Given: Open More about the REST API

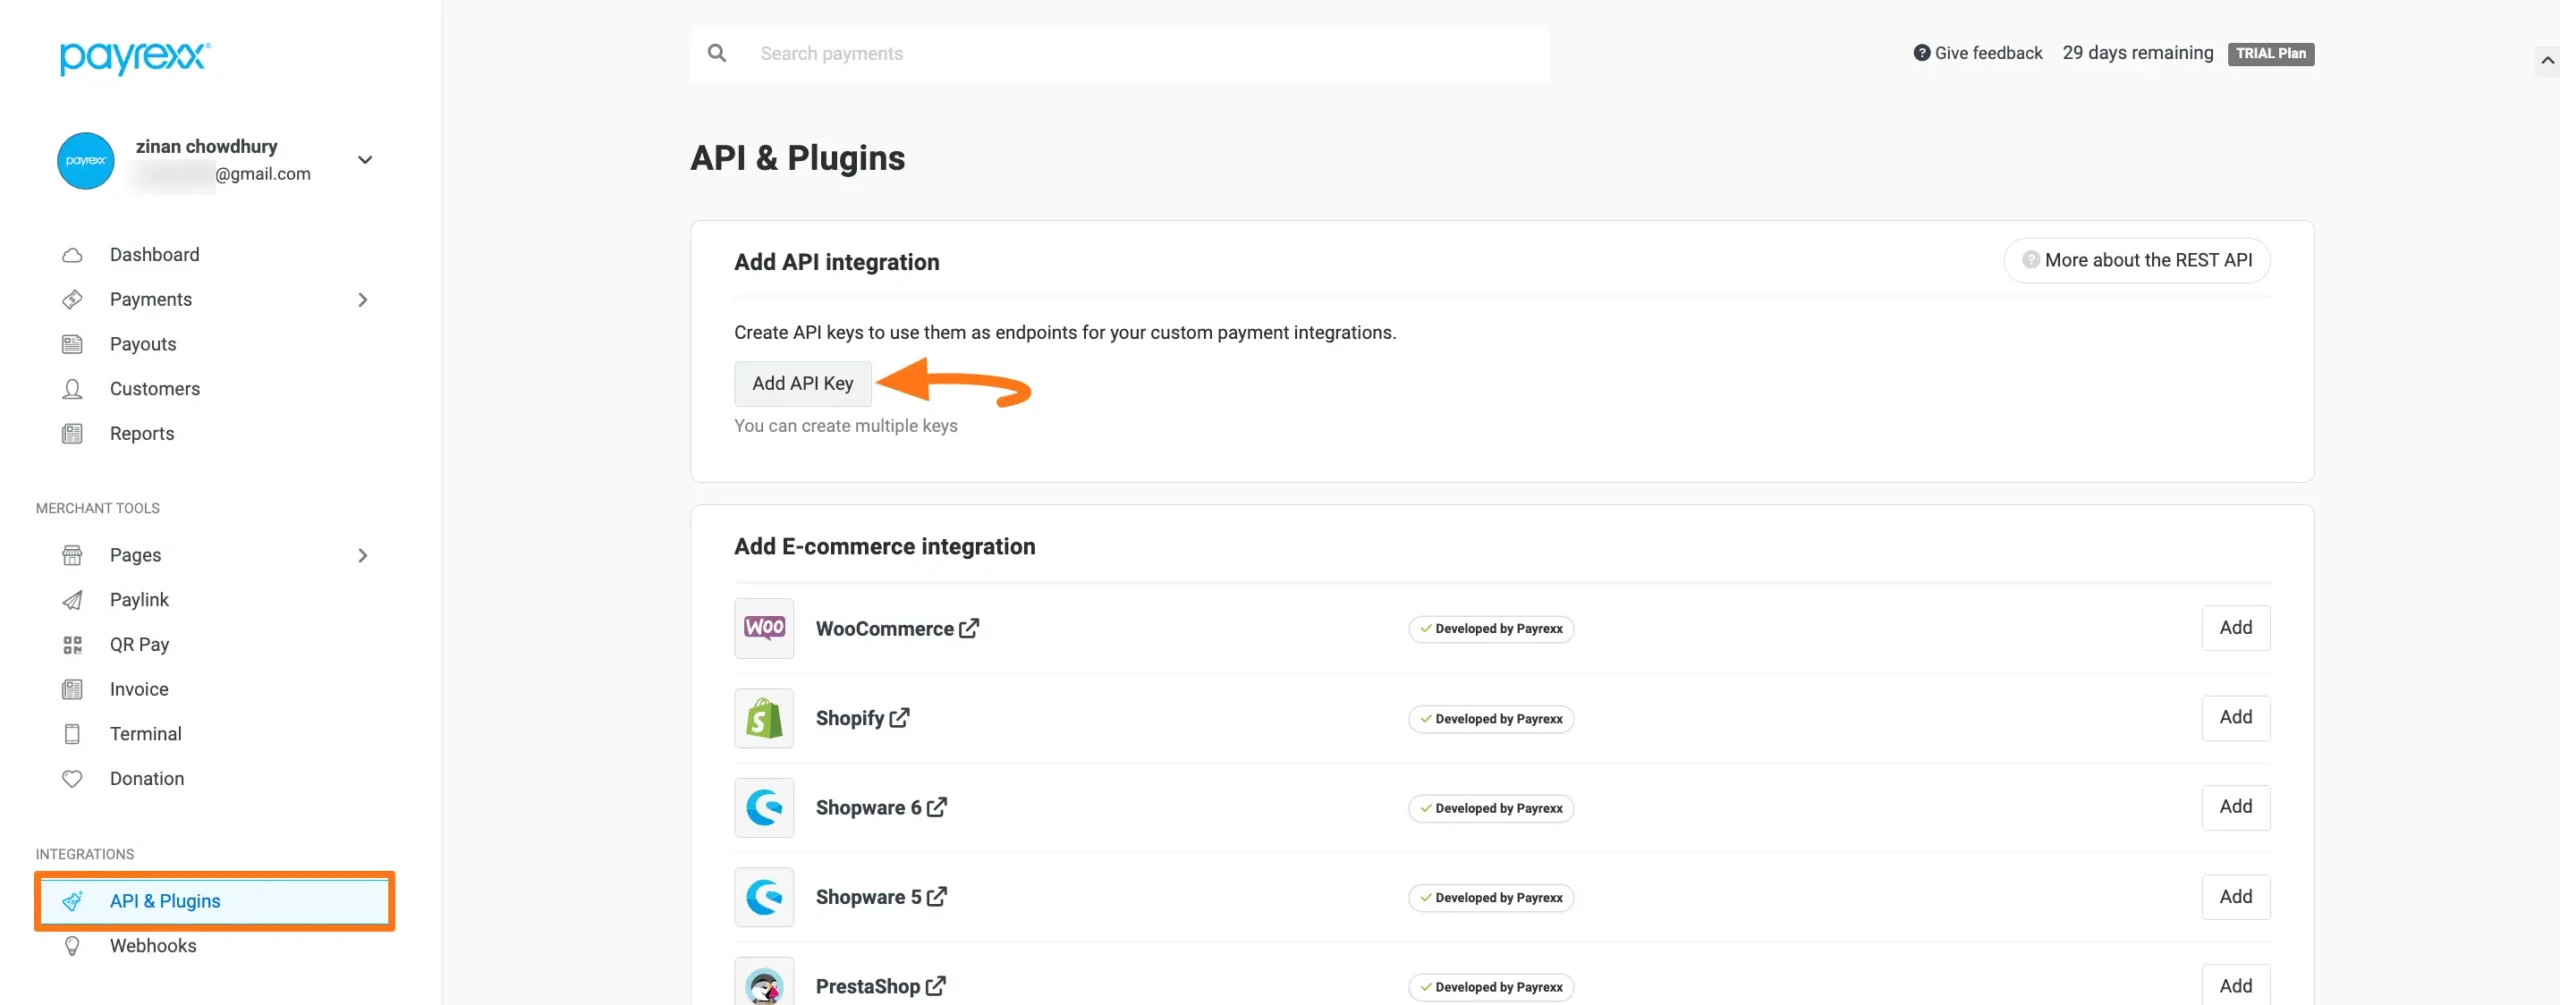Looking at the screenshot, I should click(2136, 260).
